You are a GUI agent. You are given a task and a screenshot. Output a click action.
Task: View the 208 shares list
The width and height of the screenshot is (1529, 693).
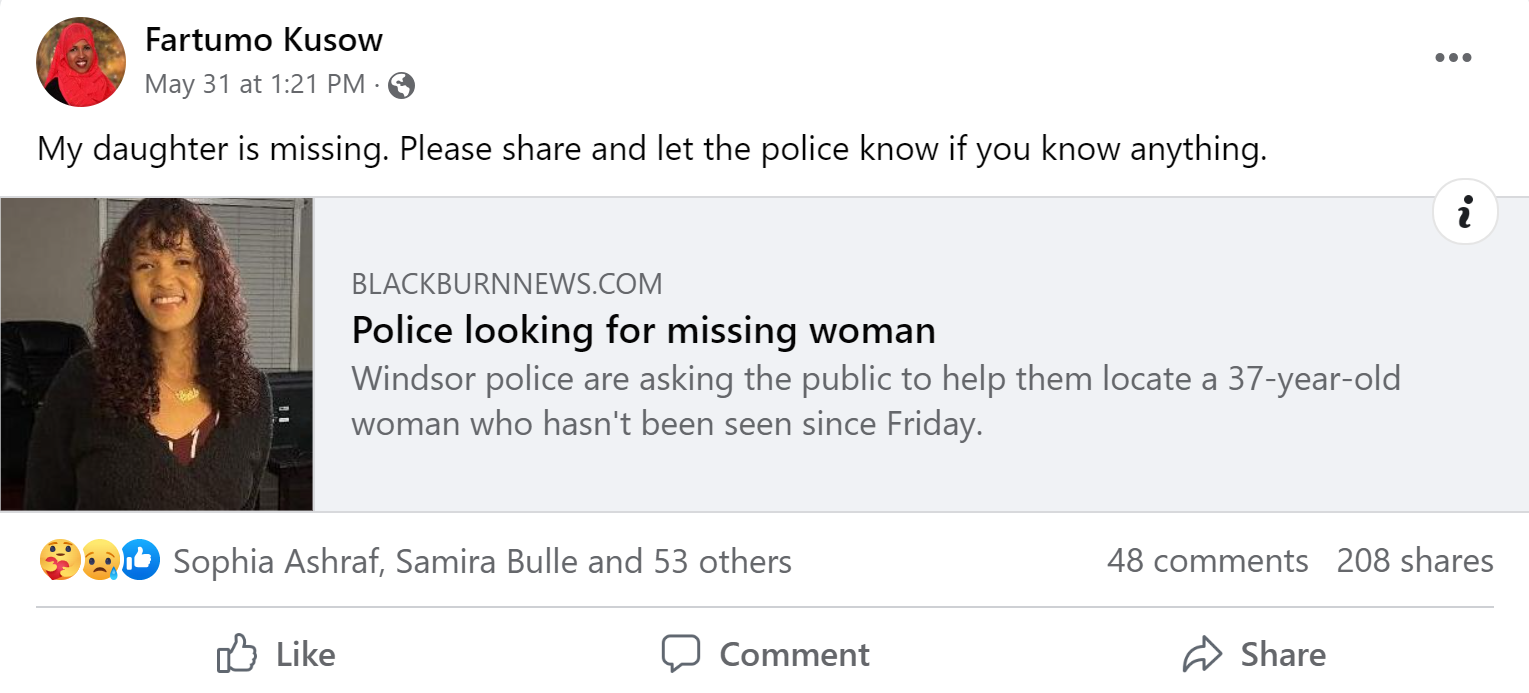coord(1415,561)
